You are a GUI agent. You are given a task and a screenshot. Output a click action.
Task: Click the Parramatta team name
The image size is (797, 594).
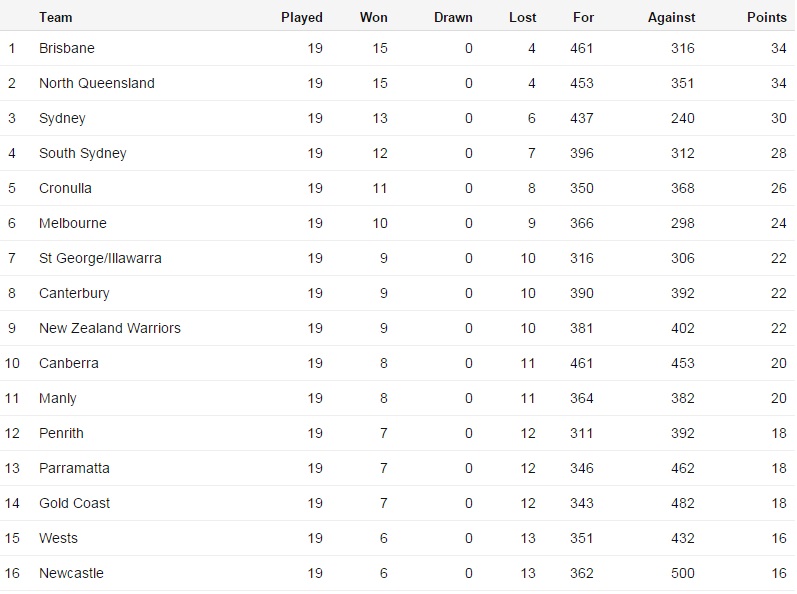coord(74,468)
